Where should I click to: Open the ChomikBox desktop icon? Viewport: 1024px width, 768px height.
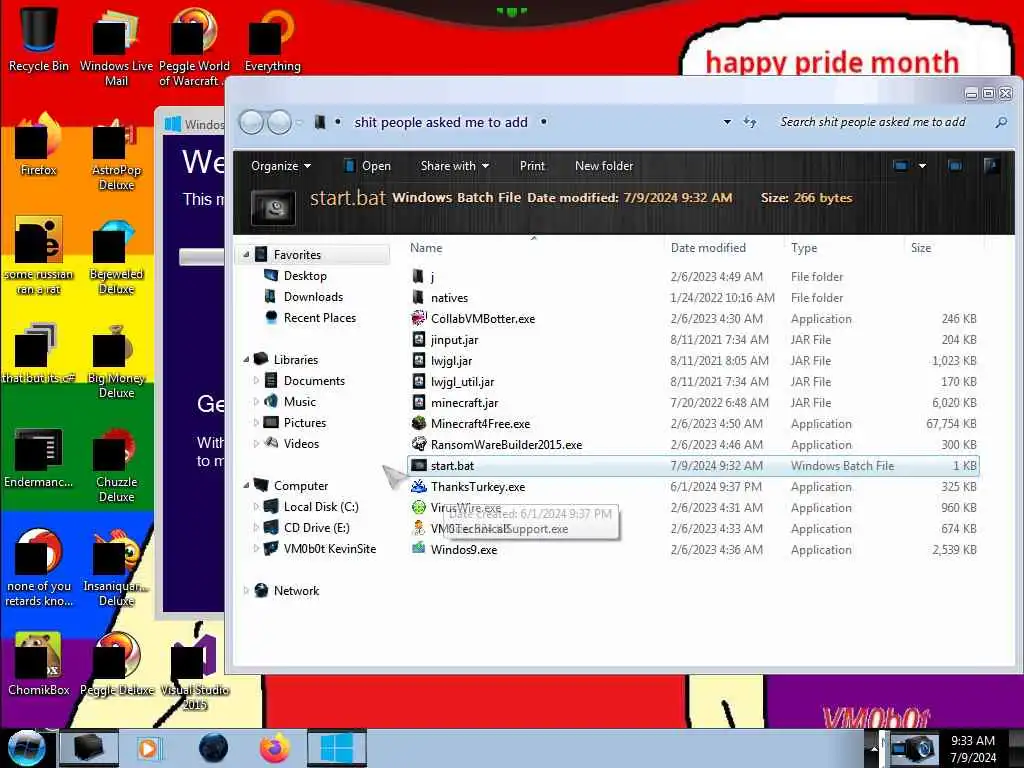(39, 664)
